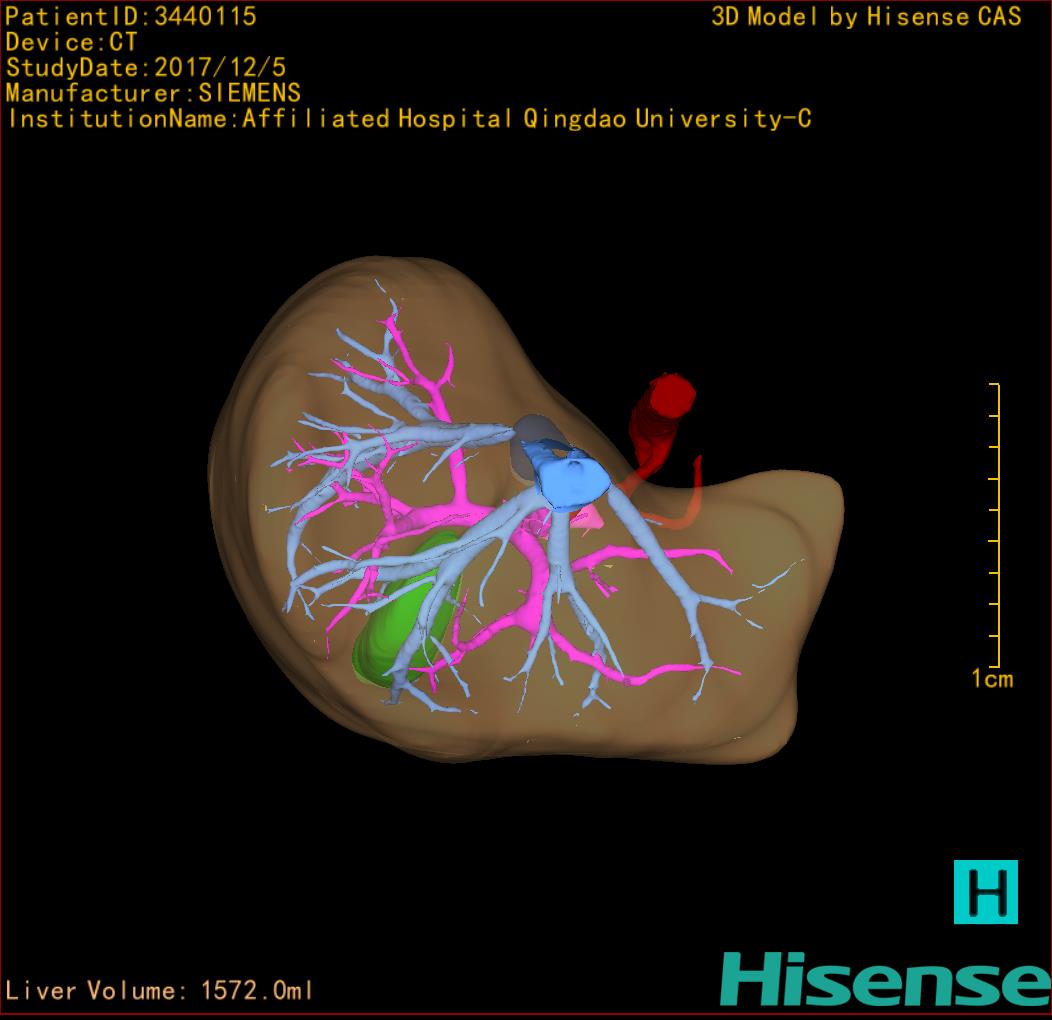Click the Liver Volume 1572.0ml readout

[x=160, y=991]
